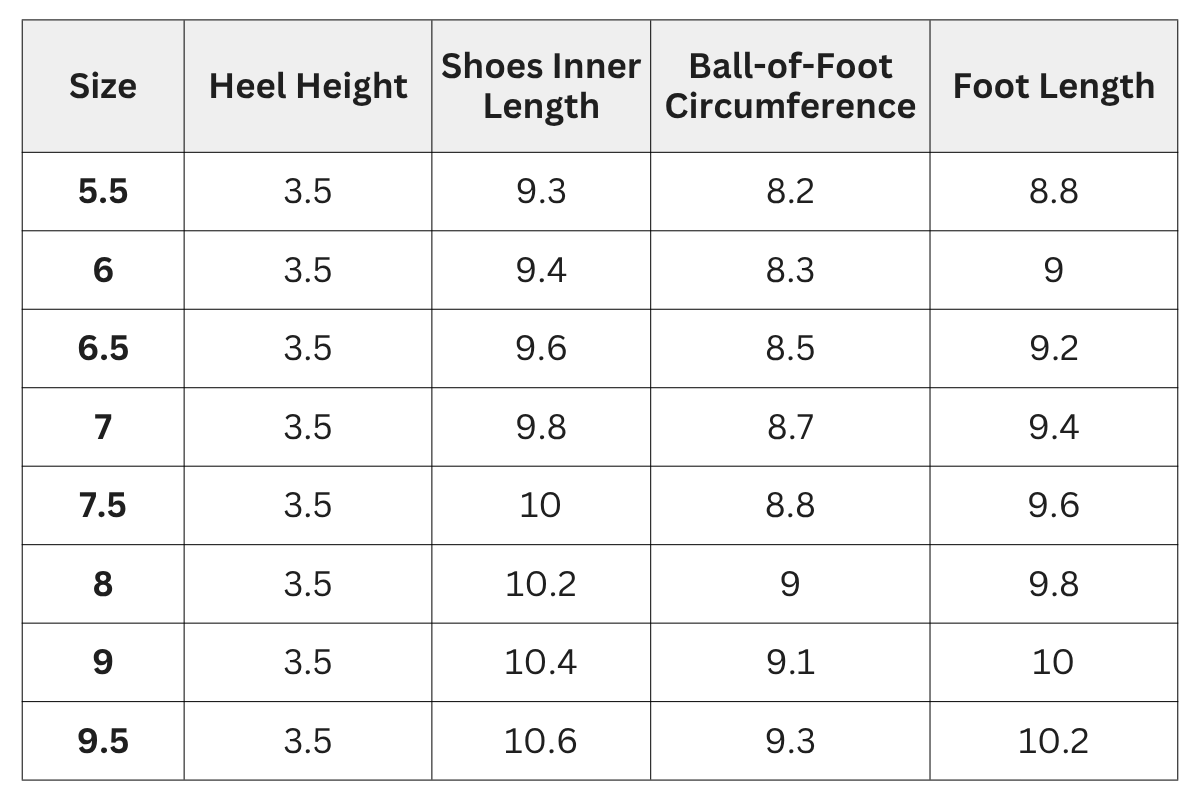Click the foot length 9.4 cell
This screenshot has height=800, width=1200.
pyautogui.click(x=1053, y=427)
